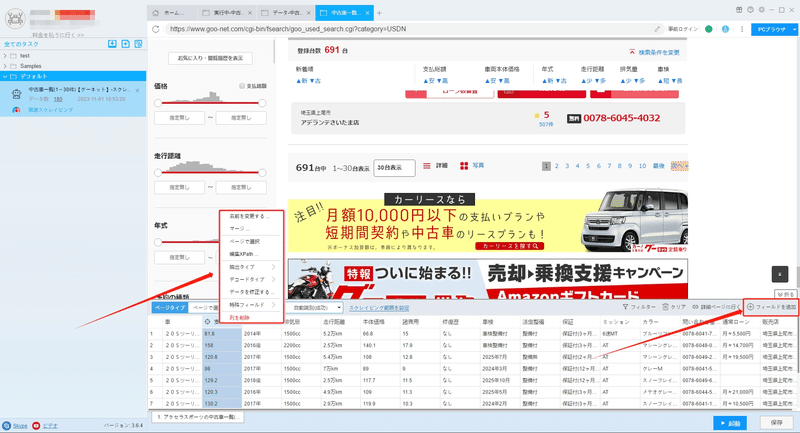800x433 pixels.
Task: Switch to the データ tab
Action: tap(285, 13)
